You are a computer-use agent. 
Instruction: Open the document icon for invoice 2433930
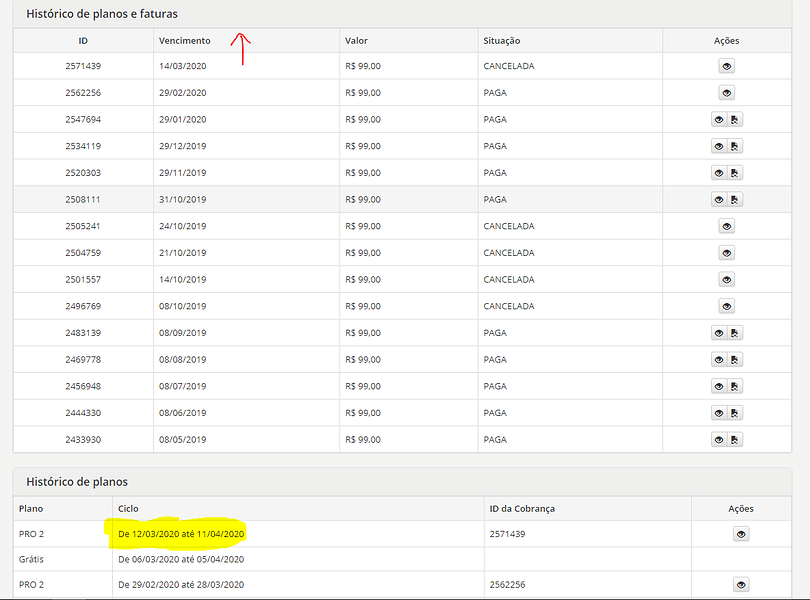[735, 440]
